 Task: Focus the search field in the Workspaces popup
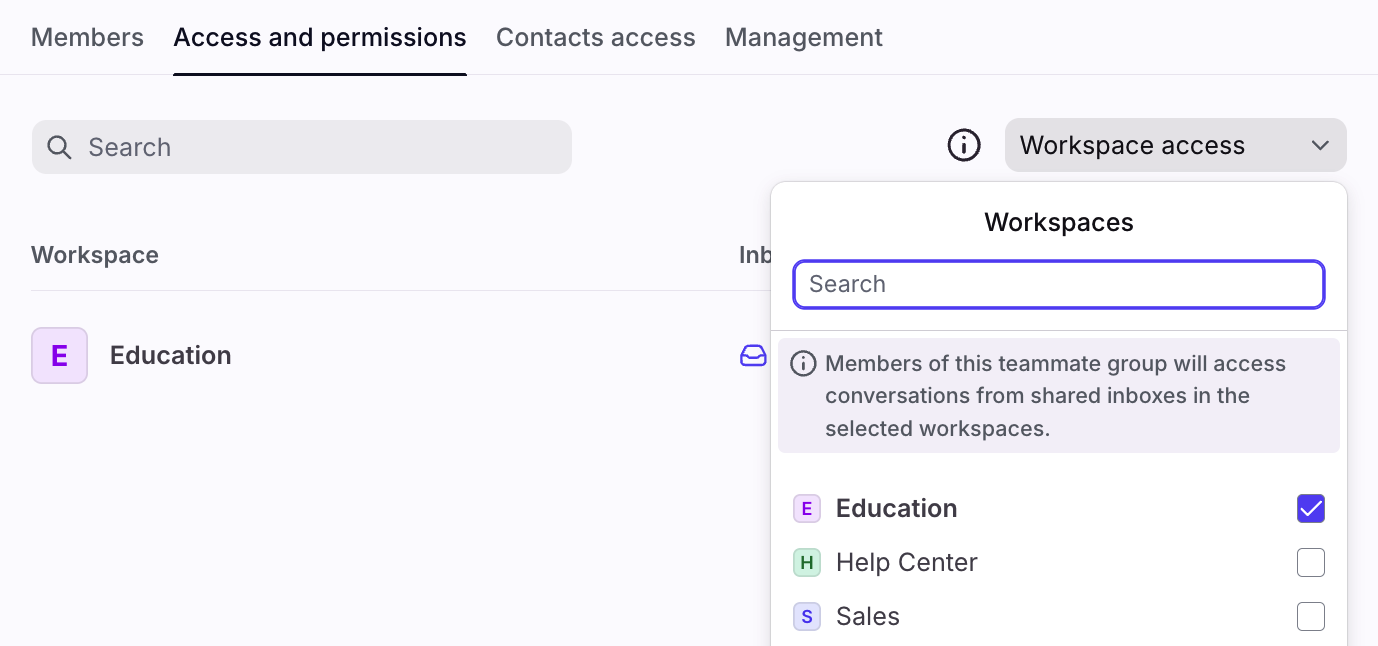1058,284
